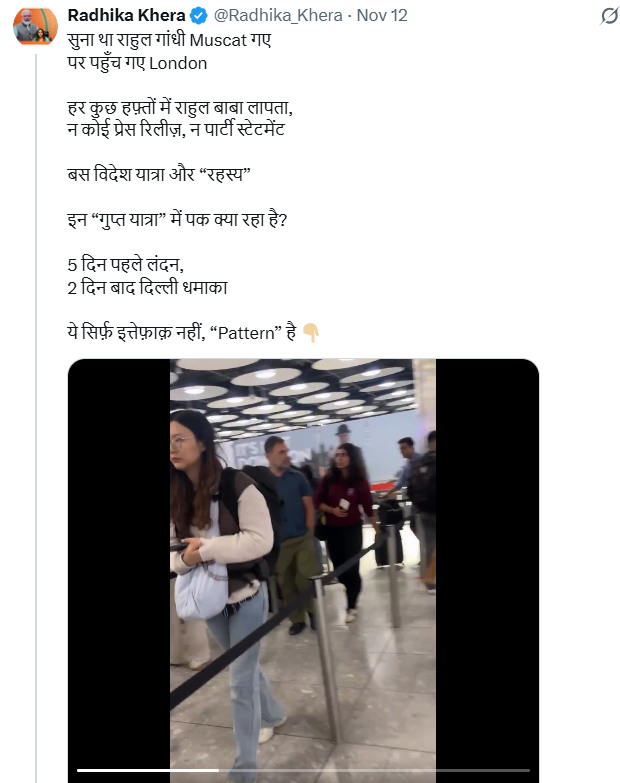Screen dimensions: 620x783
Task: Play the airport video
Action: click(x=303, y=570)
